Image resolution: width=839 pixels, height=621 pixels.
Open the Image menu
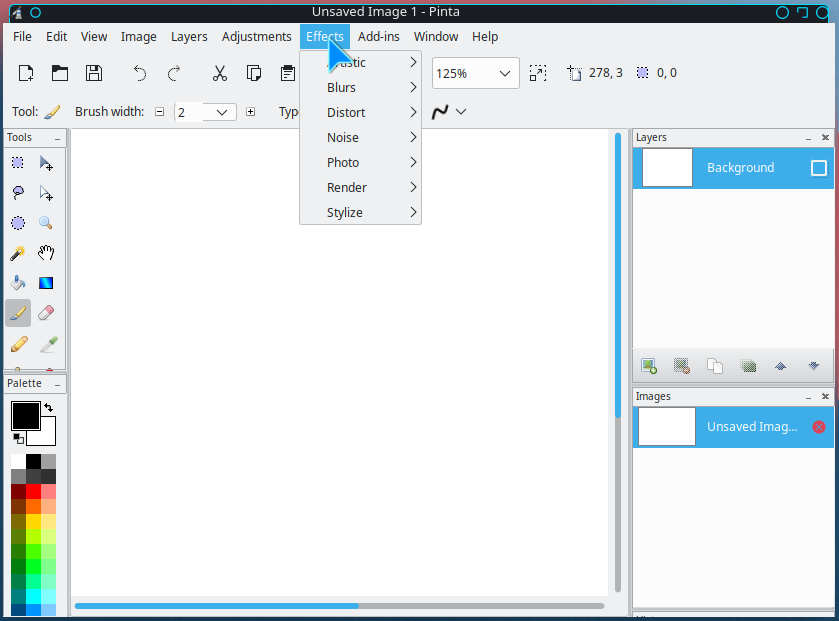click(x=139, y=36)
